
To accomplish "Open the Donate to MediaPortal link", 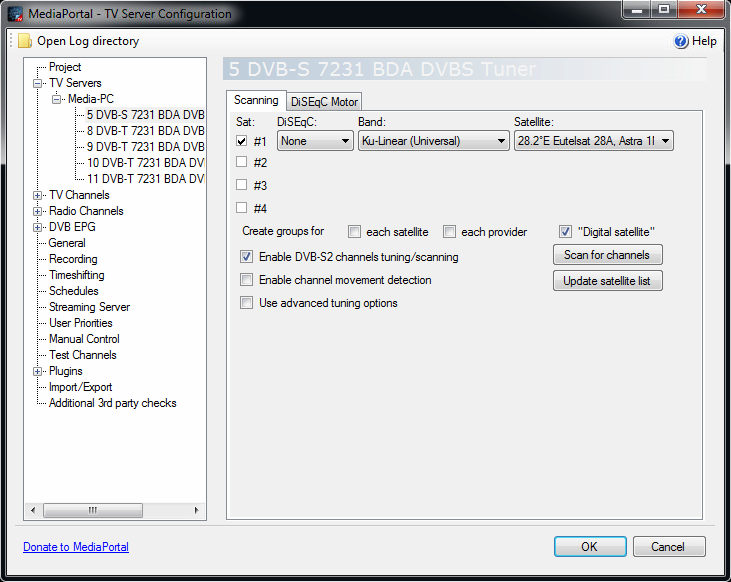I will point(76,547).
